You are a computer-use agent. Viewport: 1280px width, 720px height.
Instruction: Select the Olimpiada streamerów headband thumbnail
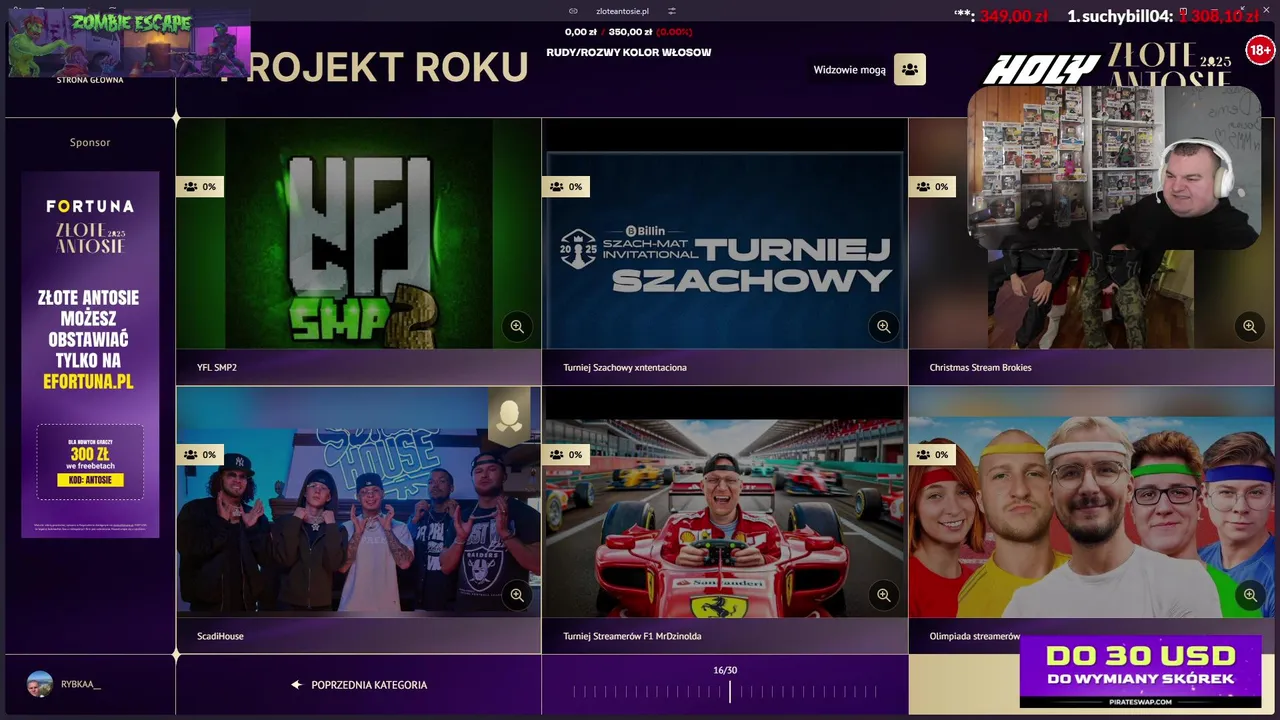point(1091,502)
